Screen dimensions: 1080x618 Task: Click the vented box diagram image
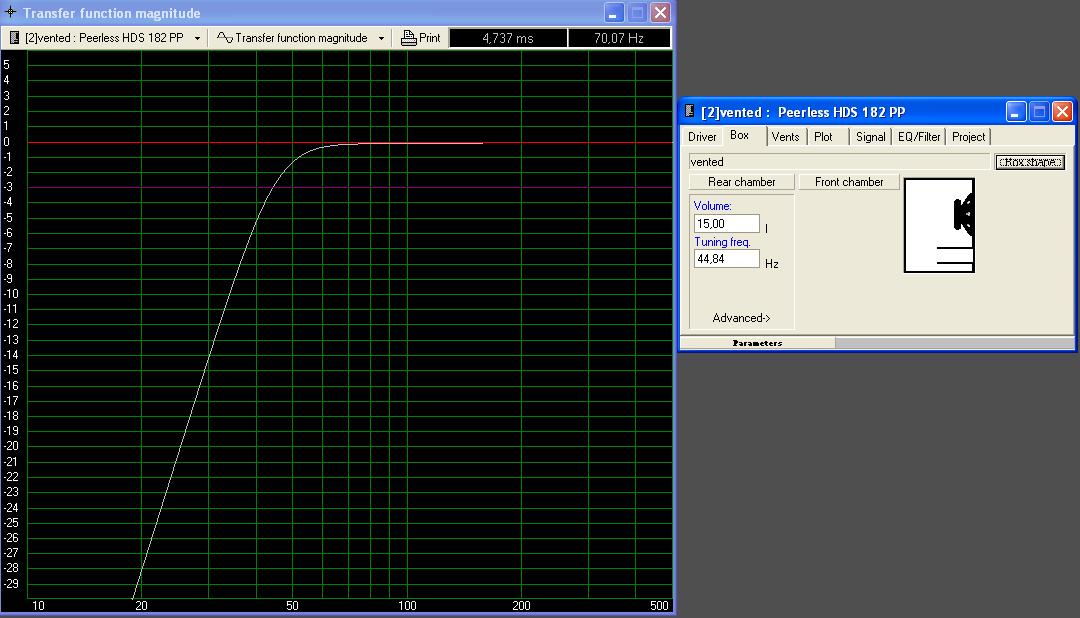pos(939,225)
